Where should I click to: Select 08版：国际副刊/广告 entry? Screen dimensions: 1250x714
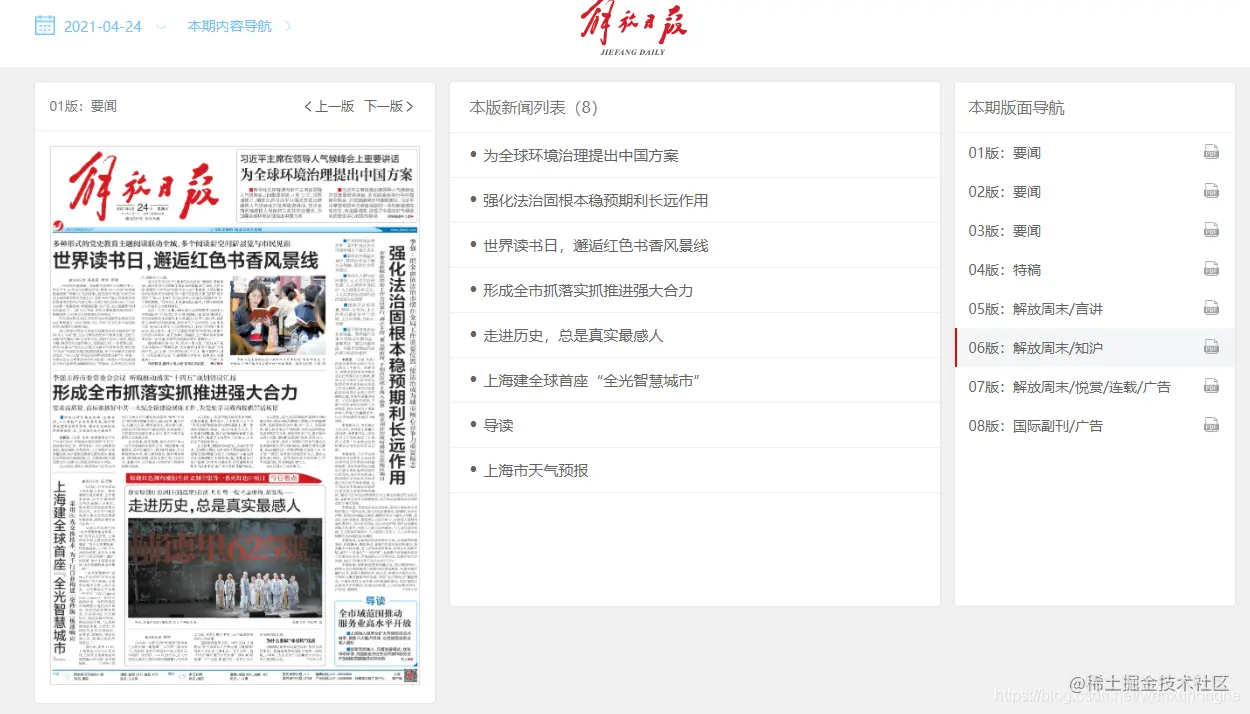[x=1036, y=426]
